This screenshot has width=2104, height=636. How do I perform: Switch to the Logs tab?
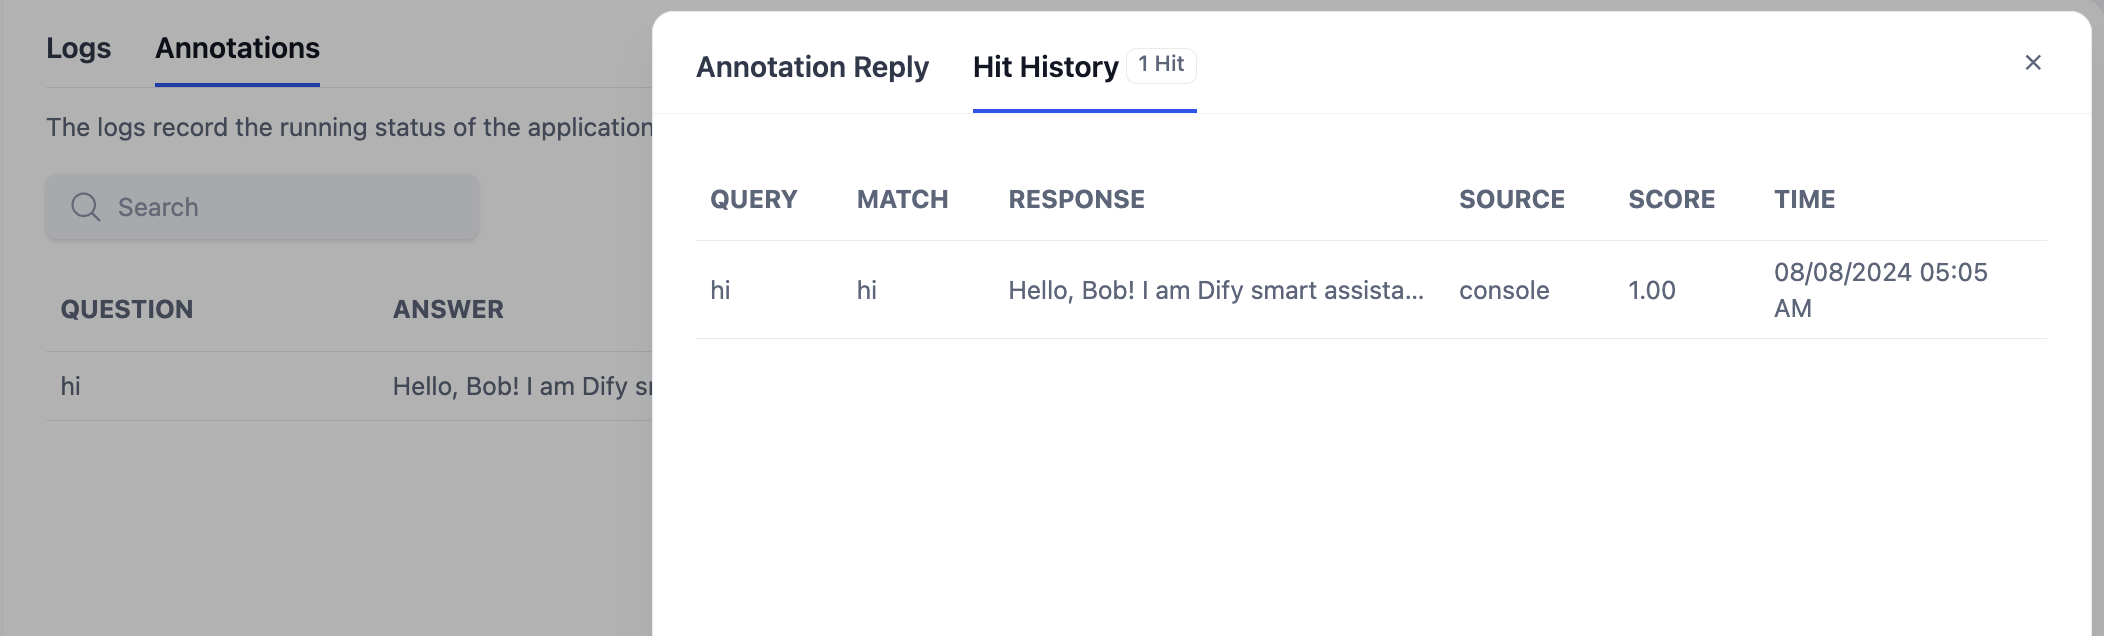tap(78, 48)
